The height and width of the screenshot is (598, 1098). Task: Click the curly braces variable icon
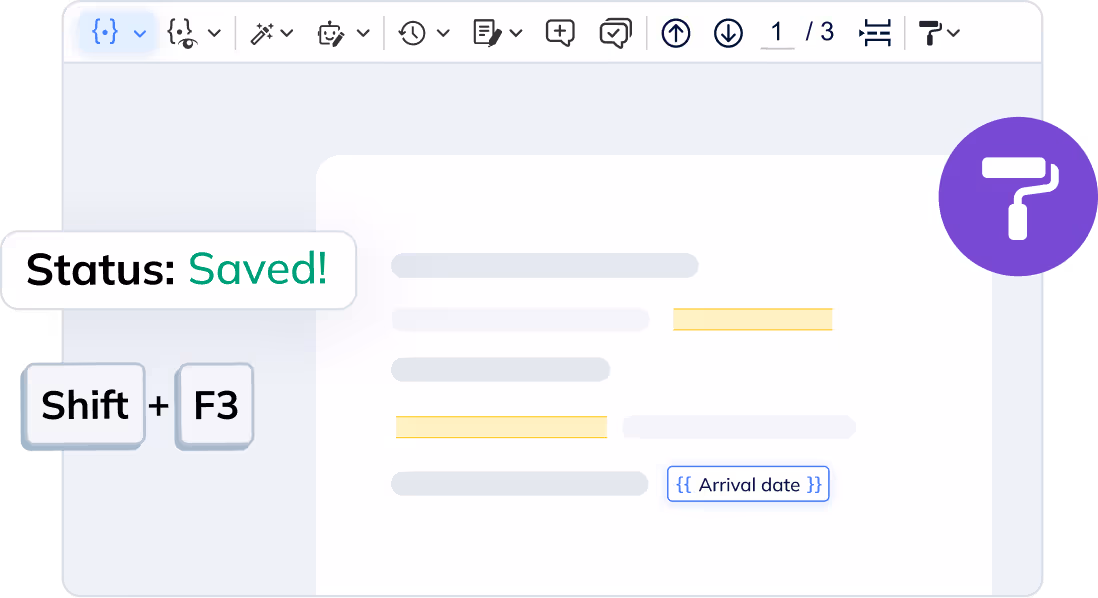click(105, 32)
